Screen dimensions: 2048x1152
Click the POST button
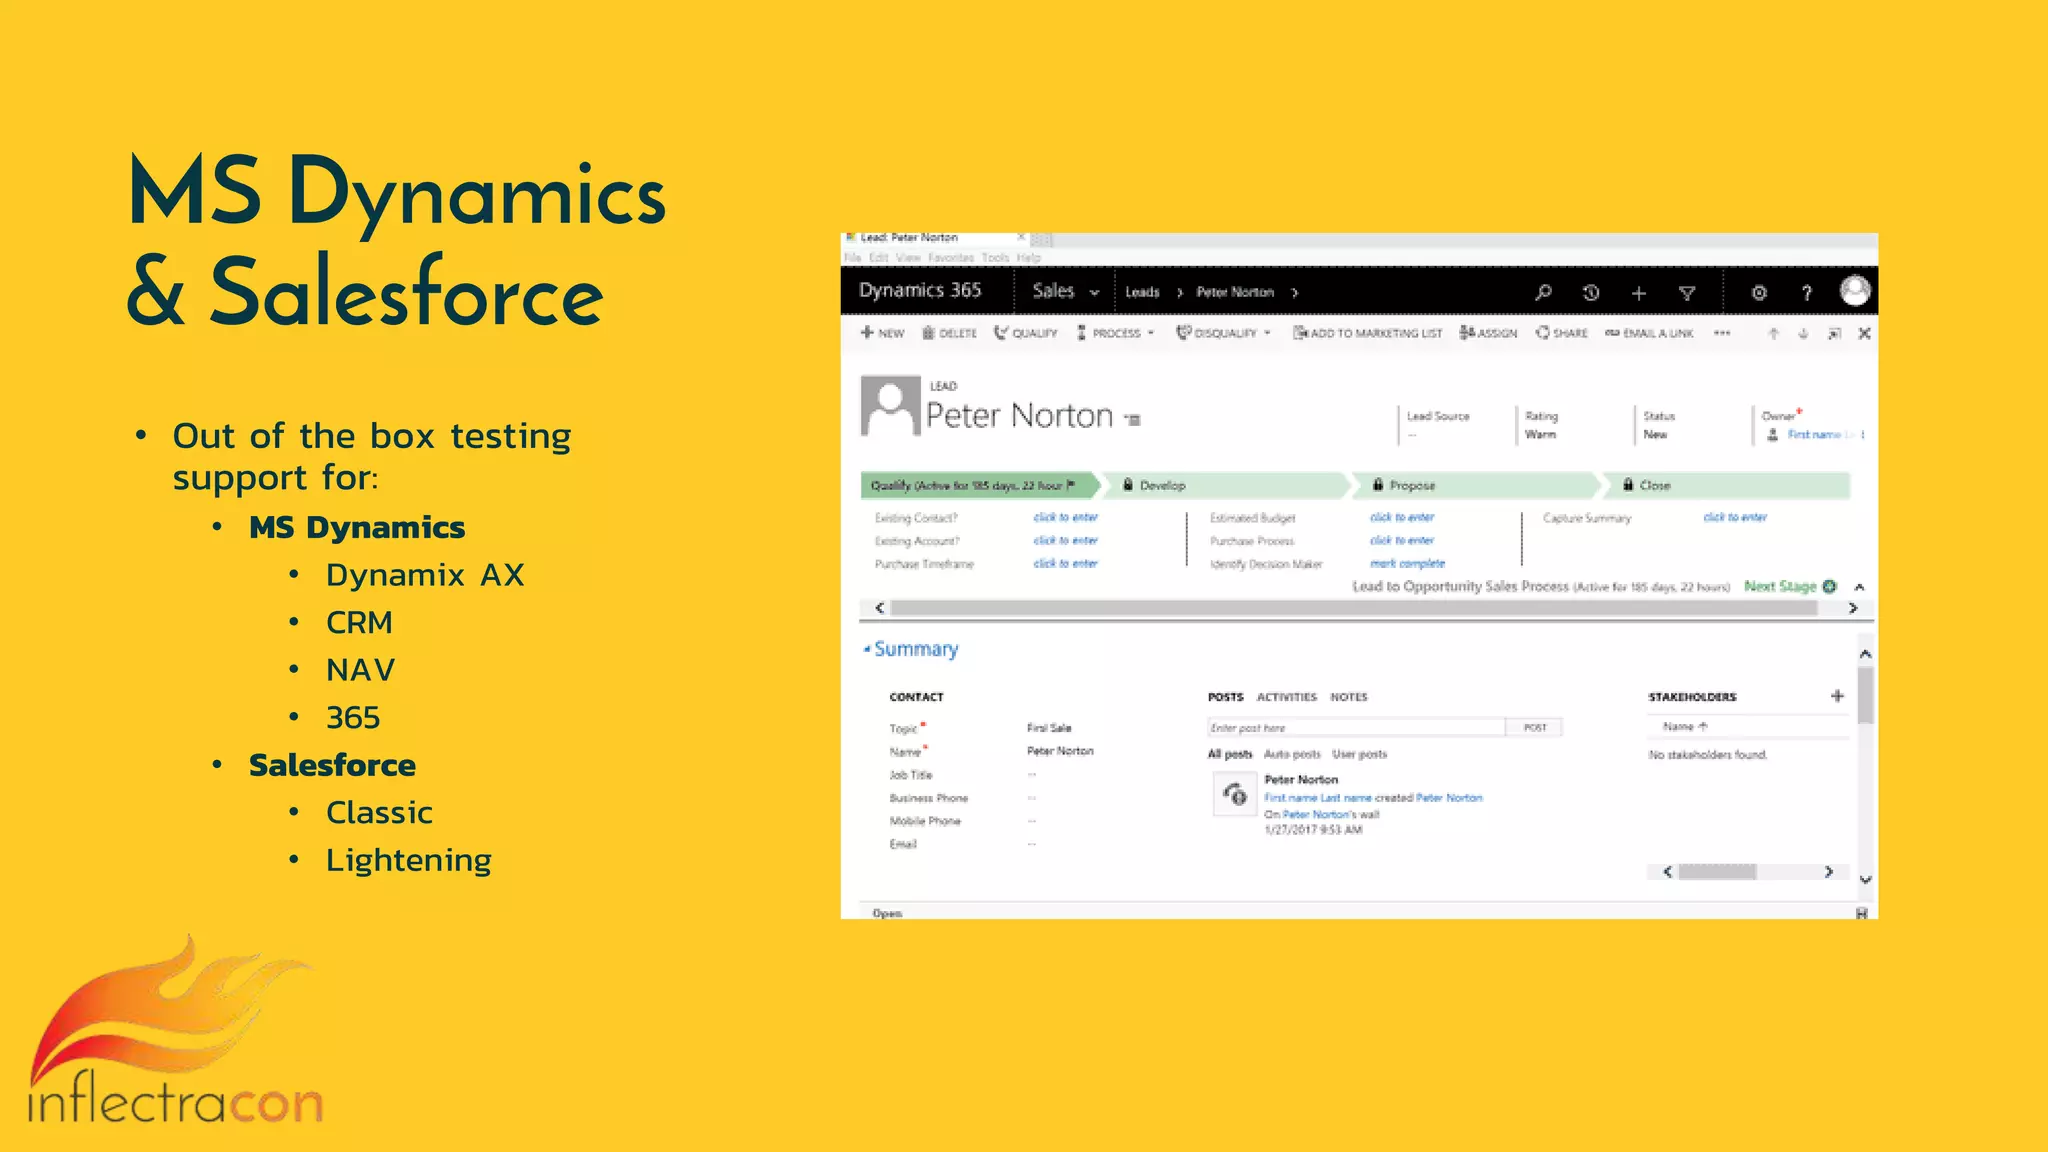[x=1535, y=728]
